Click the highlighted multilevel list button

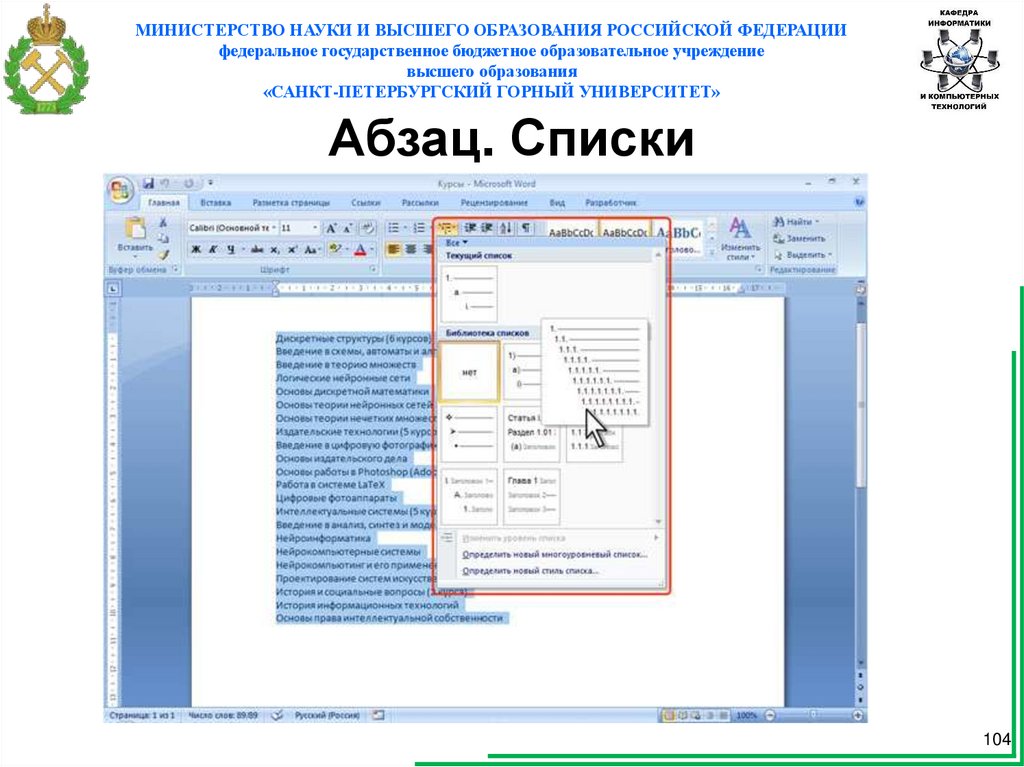447,228
